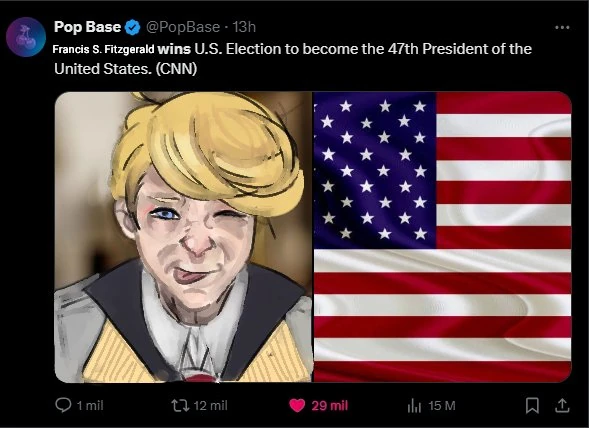Viewport: 589px width, 428px height.
Task: Enlarge the American flag image
Action: click(x=443, y=237)
